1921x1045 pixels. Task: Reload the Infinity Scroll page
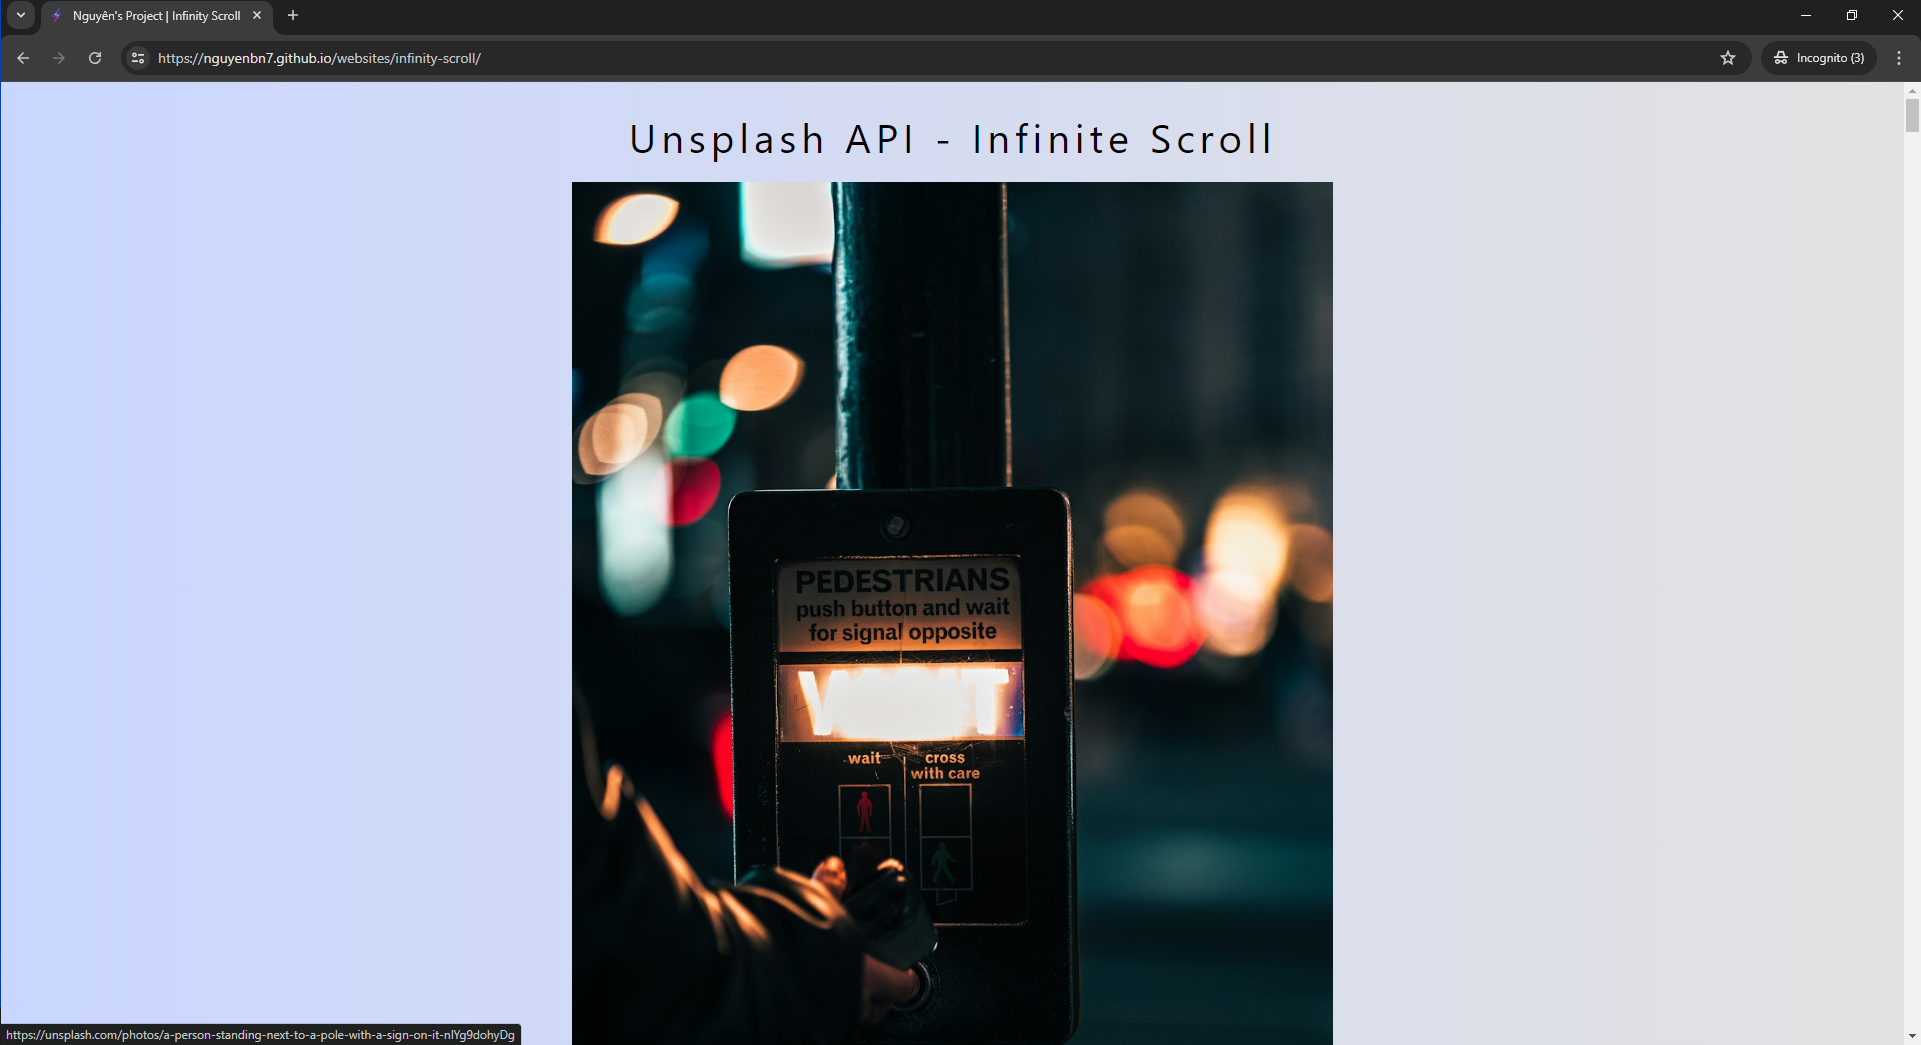(x=95, y=58)
